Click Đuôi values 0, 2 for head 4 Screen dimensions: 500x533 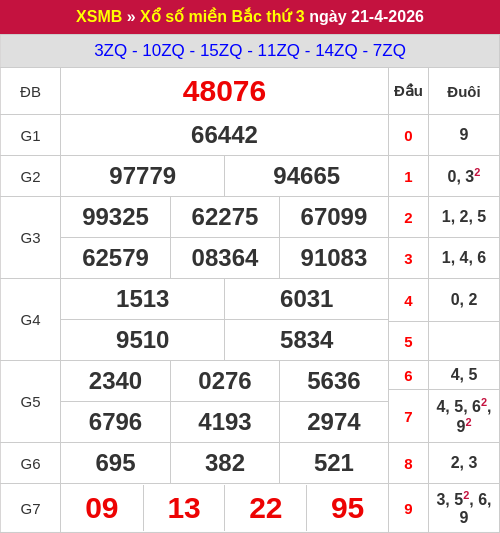click(x=464, y=299)
